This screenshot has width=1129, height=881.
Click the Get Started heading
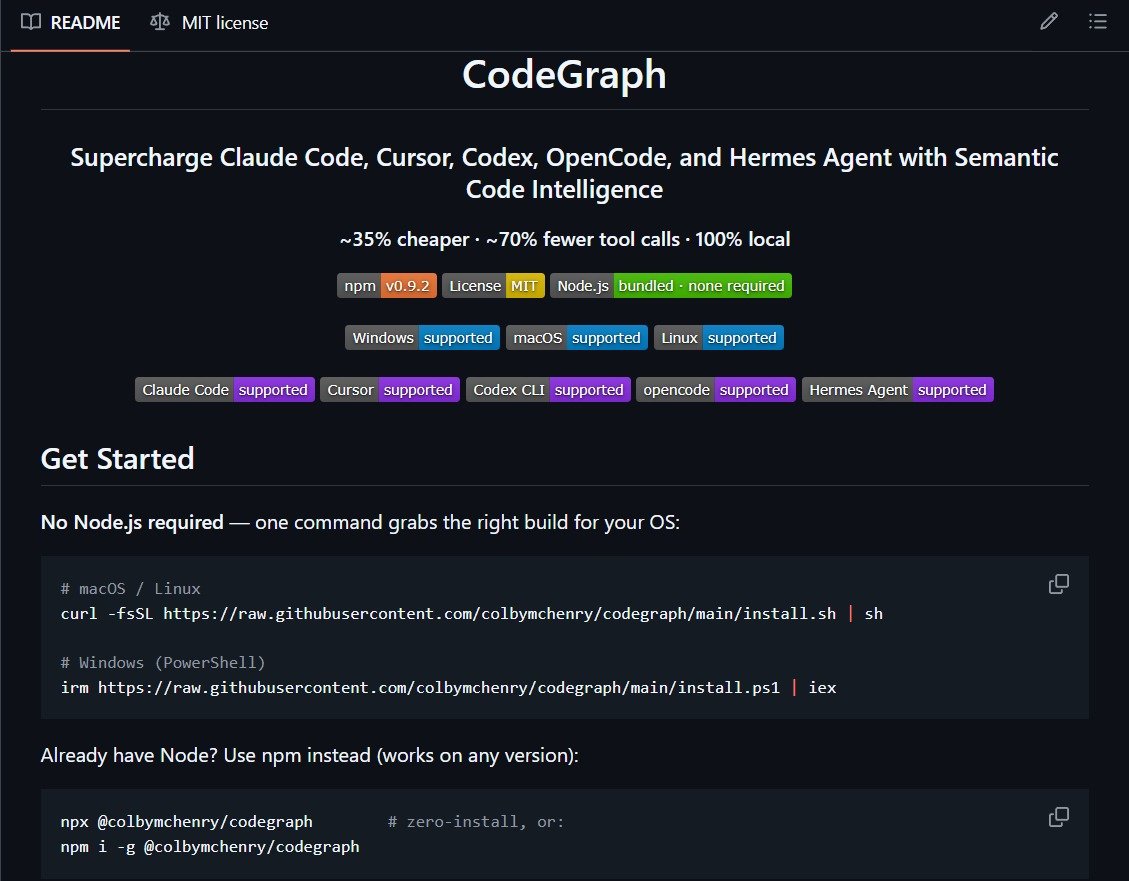click(117, 458)
